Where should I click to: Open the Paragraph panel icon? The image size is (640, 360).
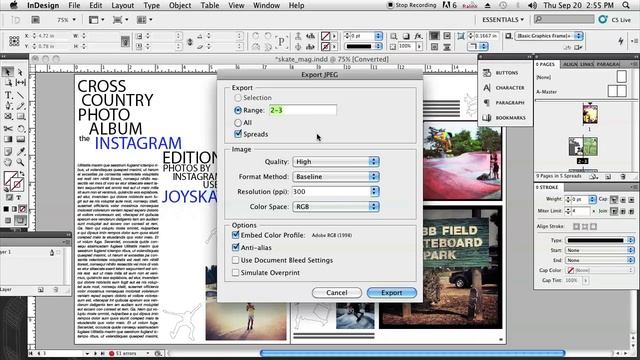click(x=487, y=102)
